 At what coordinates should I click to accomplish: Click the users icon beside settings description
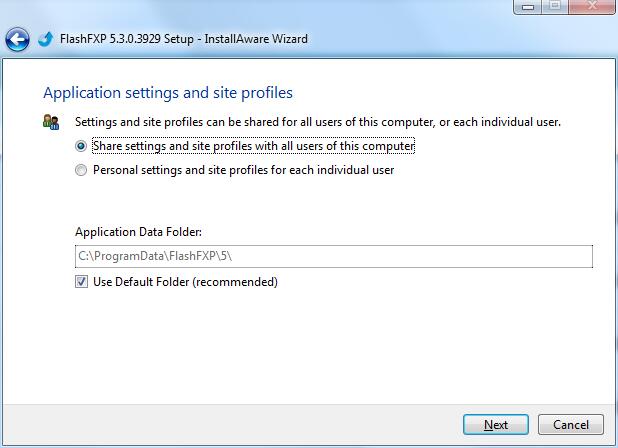point(51,122)
